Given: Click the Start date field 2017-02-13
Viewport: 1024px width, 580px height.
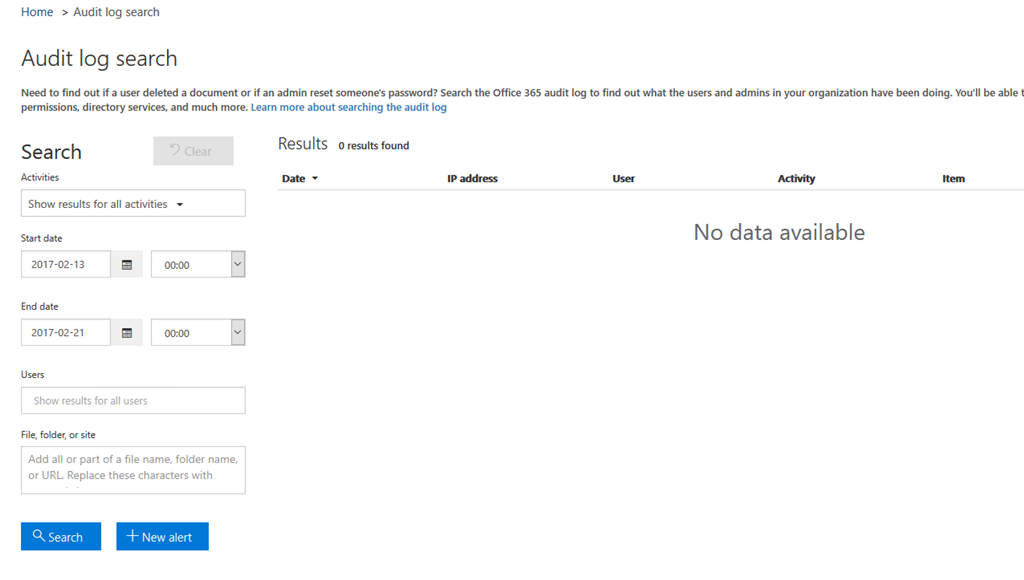Looking at the screenshot, I should coord(66,265).
